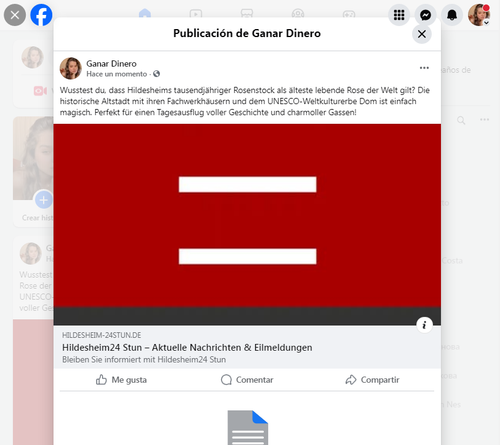
Task: Click the create story plus button
Action: coord(44,200)
